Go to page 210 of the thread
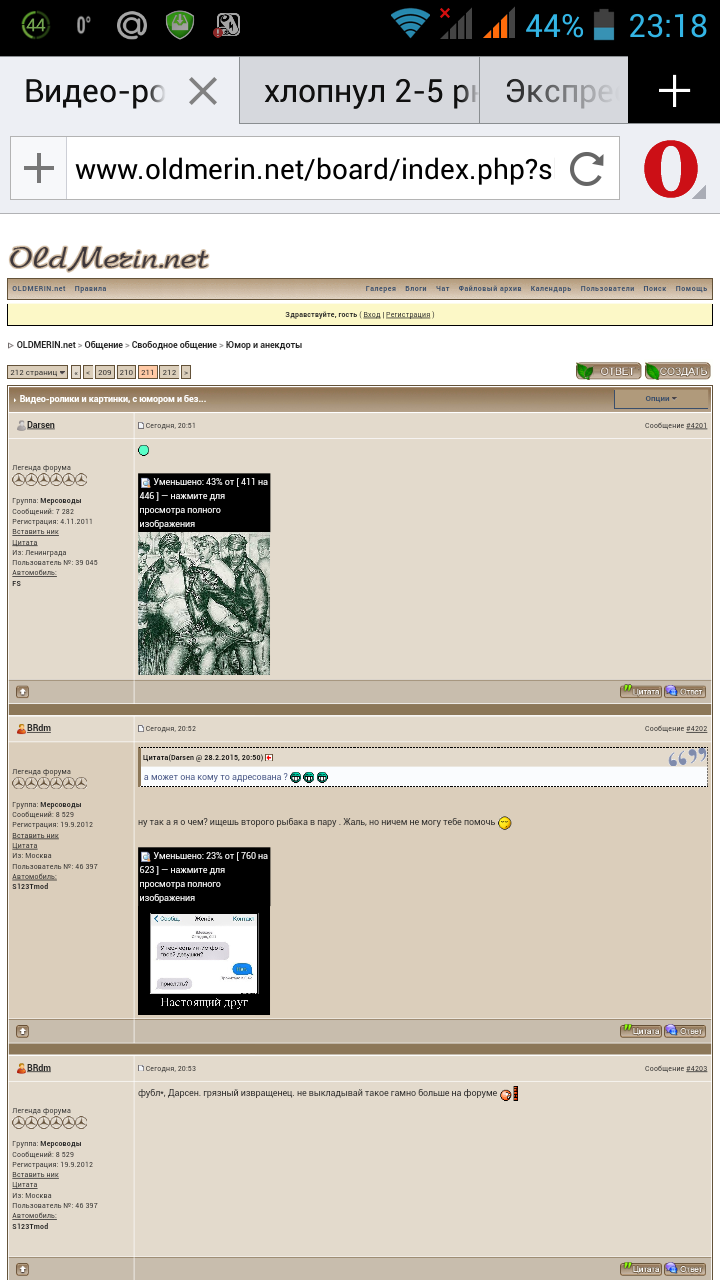This screenshot has width=720, height=1280. (x=126, y=372)
